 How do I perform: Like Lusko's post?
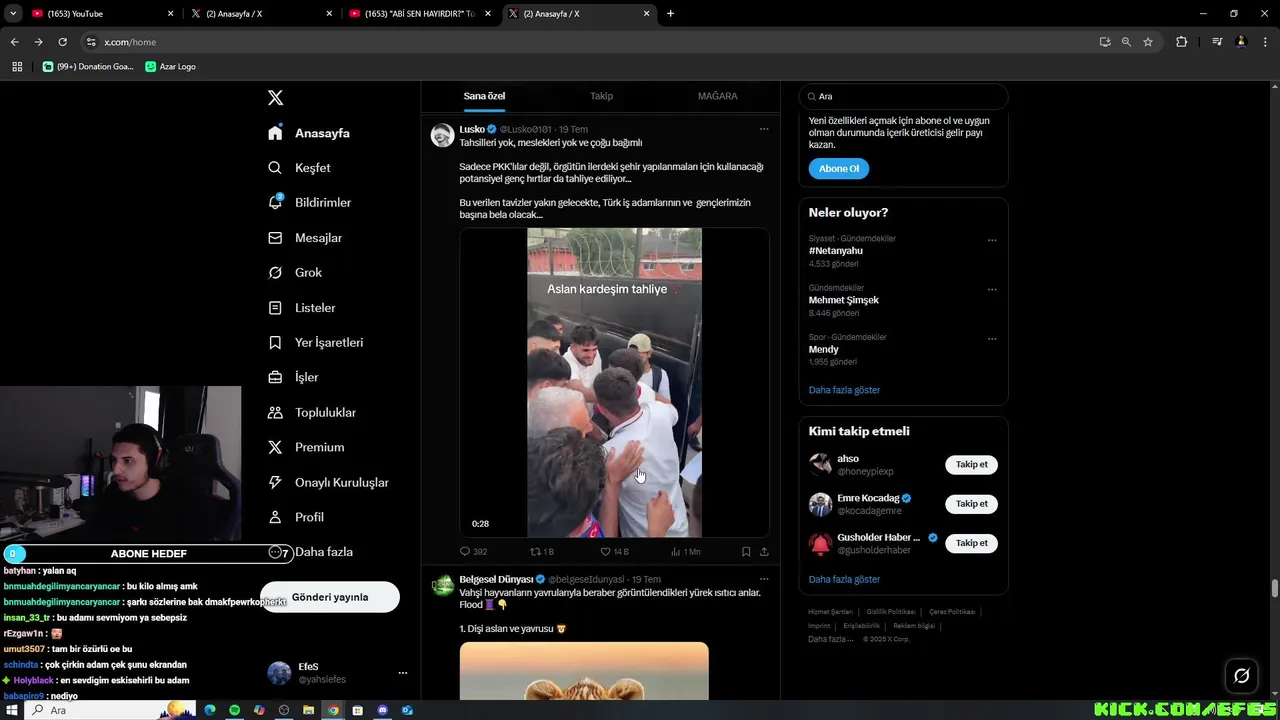coord(614,552)
